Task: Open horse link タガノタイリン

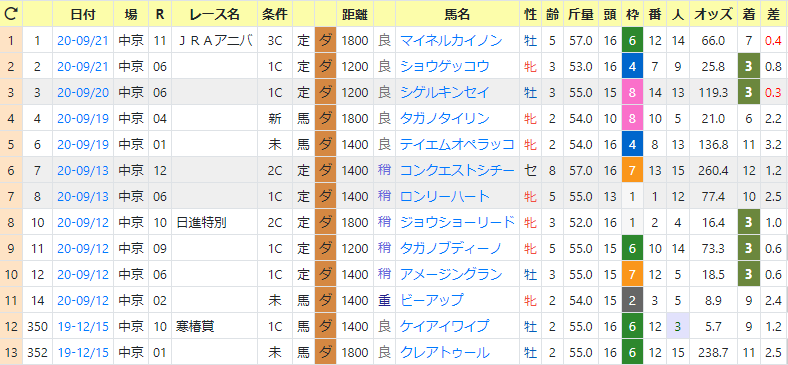Action: pos(444,119)
